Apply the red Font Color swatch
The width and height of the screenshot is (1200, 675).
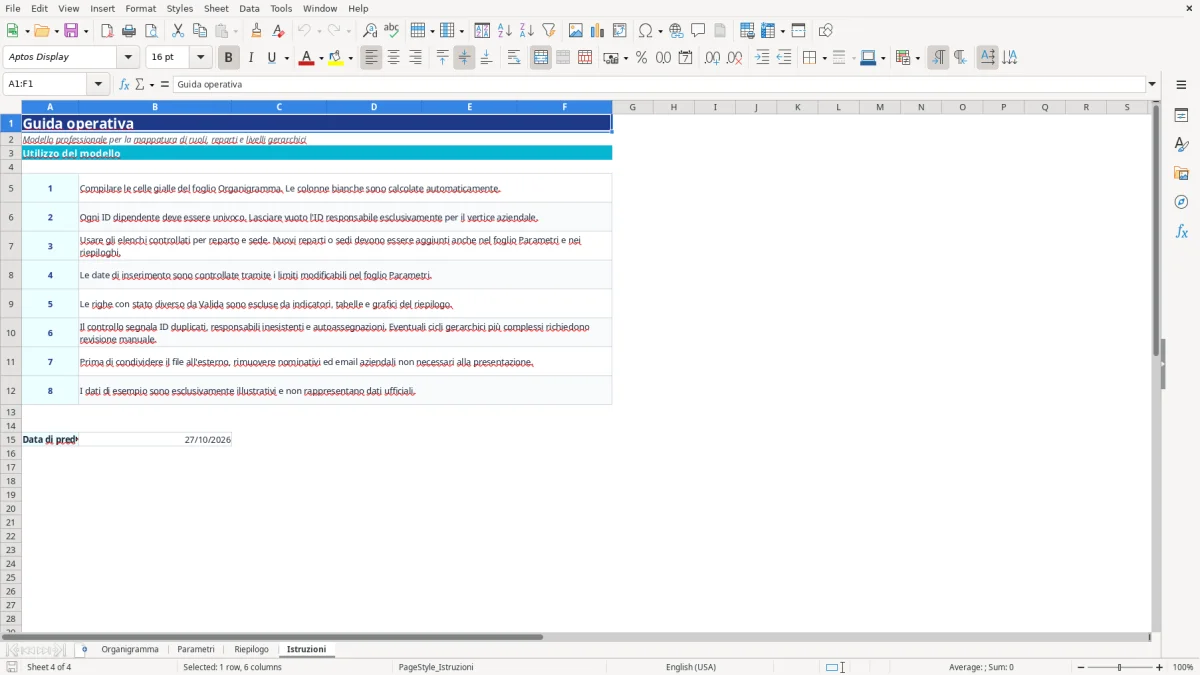(x=306, y=58)
